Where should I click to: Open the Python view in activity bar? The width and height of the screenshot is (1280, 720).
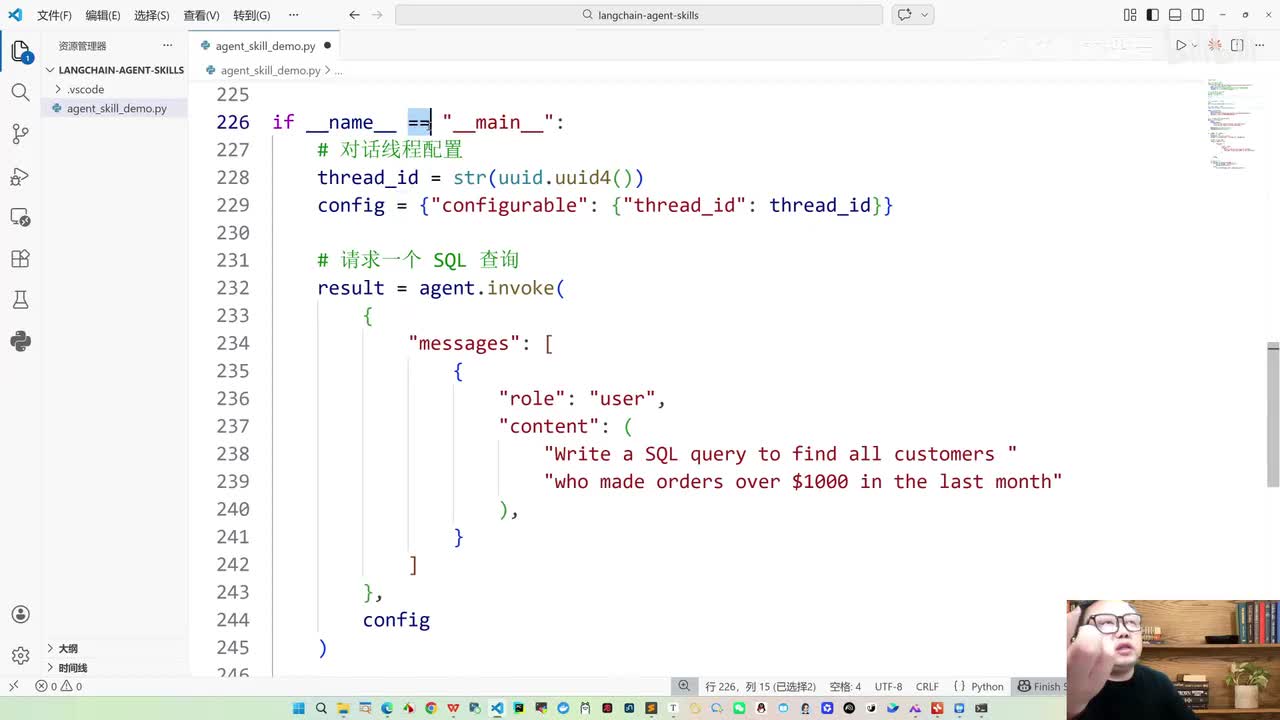pos(20,341)
